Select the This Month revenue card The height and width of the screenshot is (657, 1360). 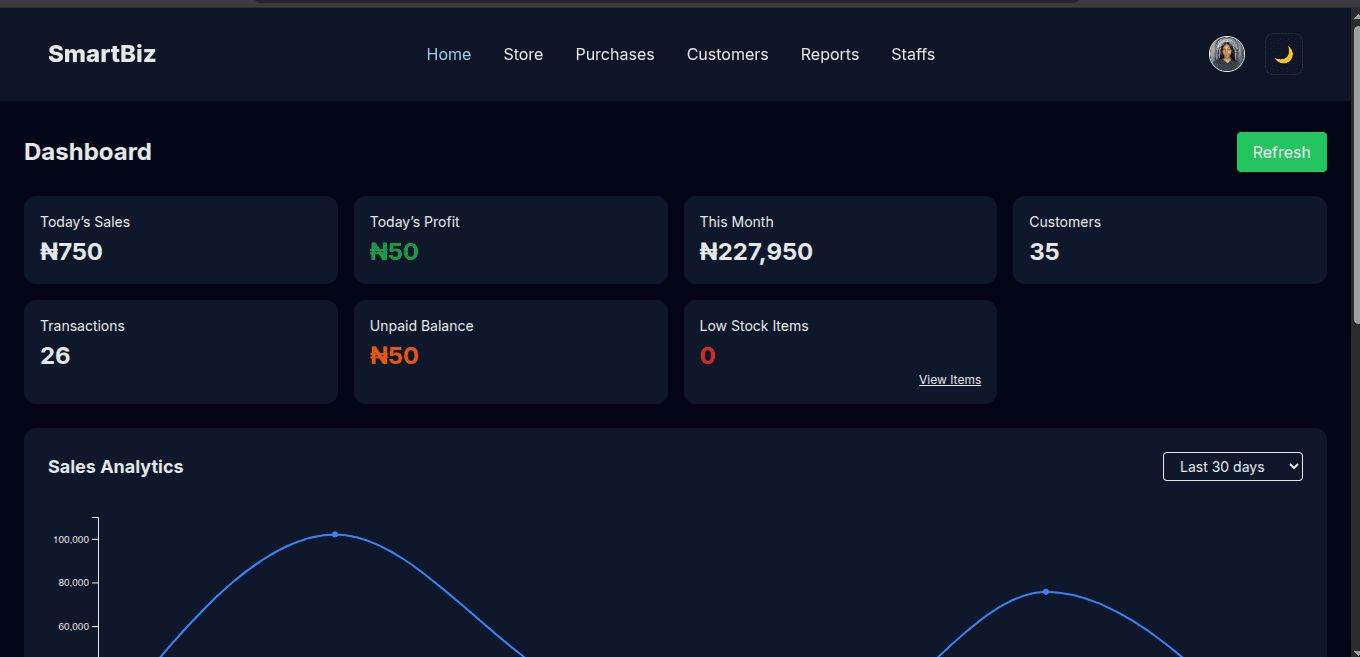pos(840,240)
